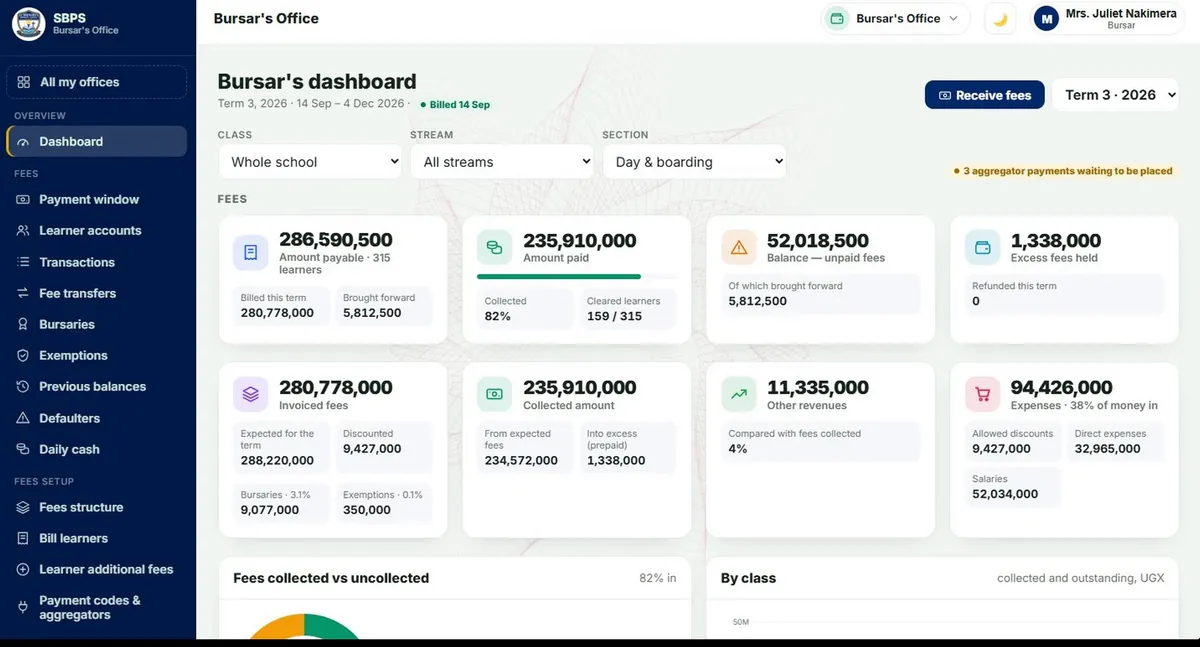Screen dimensions: 1200x647
Task: Click the Billed 14 Sep status badge
Action: (x=455, y=104)
